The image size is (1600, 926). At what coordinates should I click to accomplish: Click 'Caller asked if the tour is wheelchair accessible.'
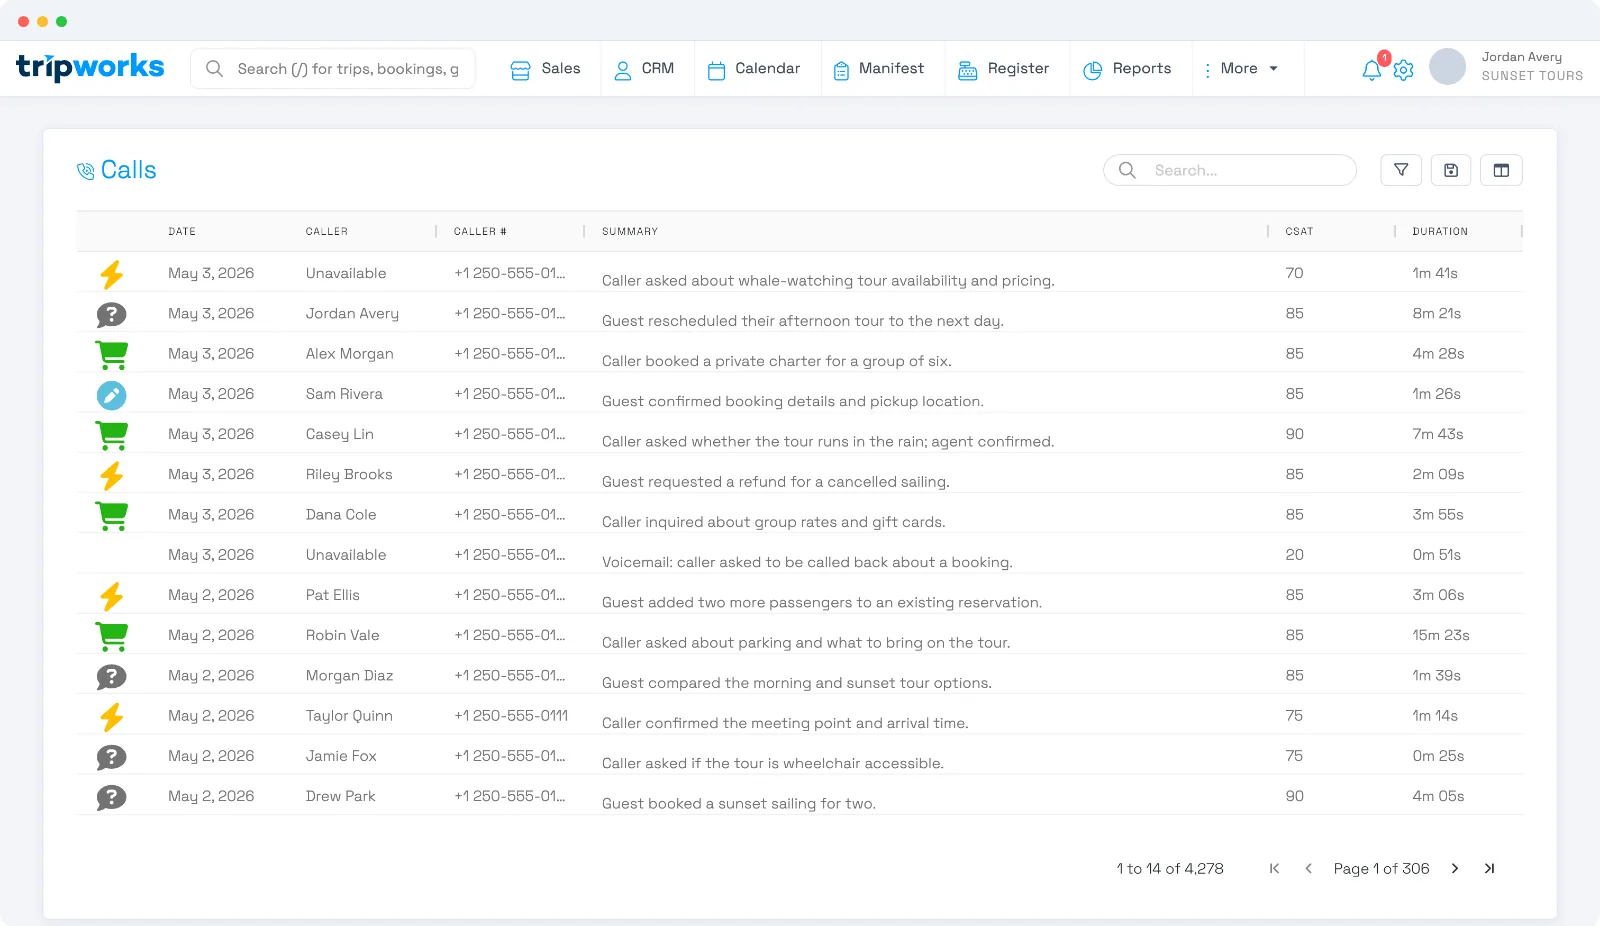click(x=773, y=763)
